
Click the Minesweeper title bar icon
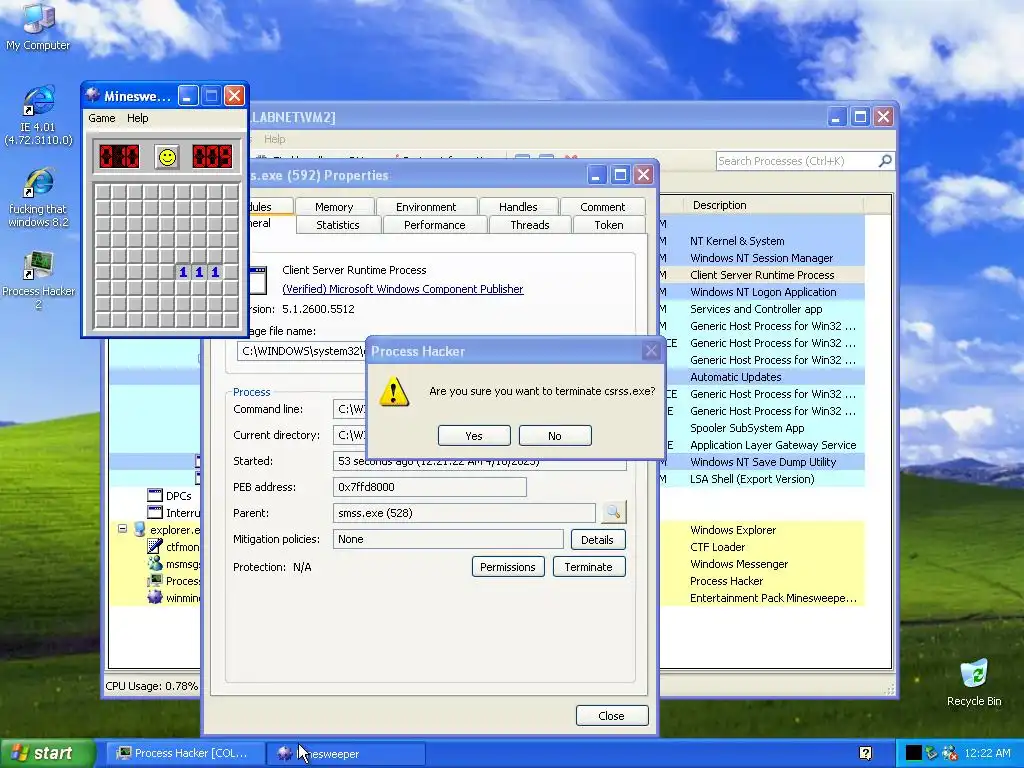click(x=93, y=96)
